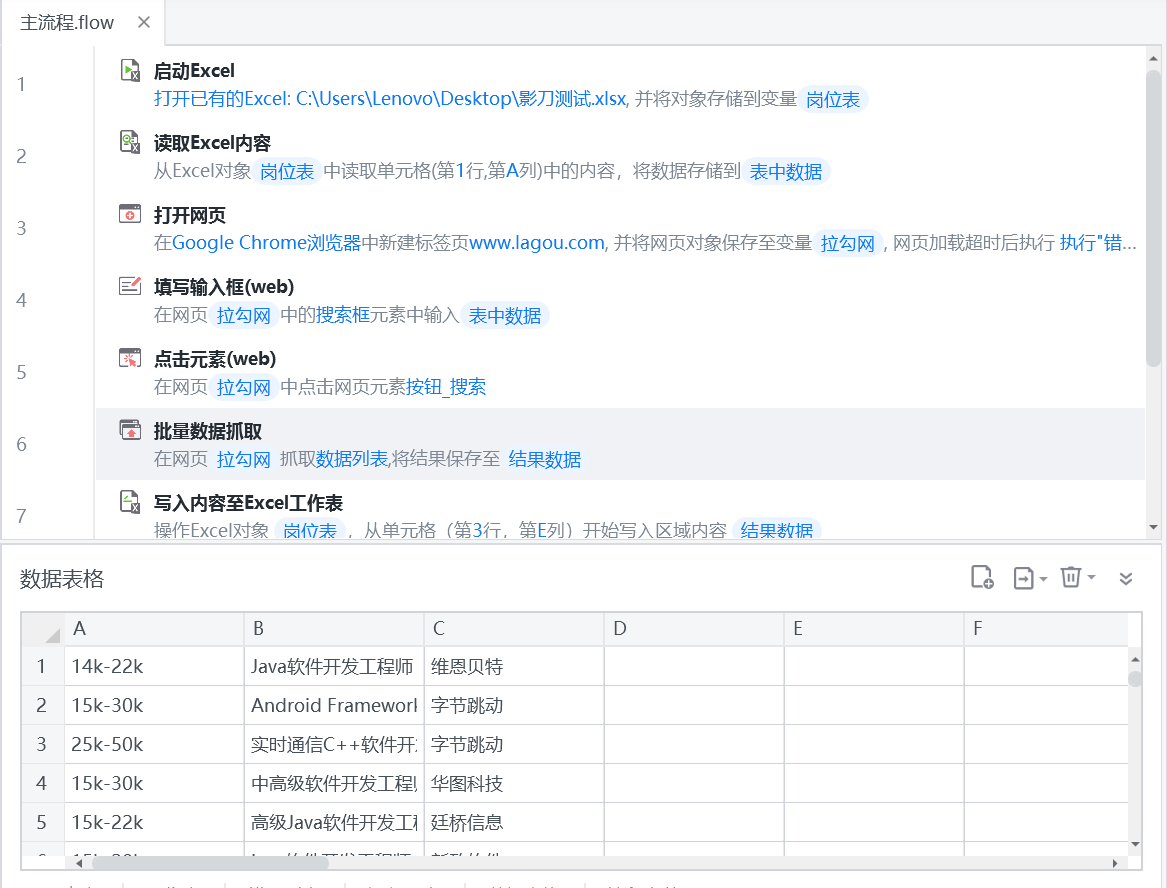Click the 填写输入框(web) step icon
The width and height of the screenshot is (1167, 888).
[130, 286]
